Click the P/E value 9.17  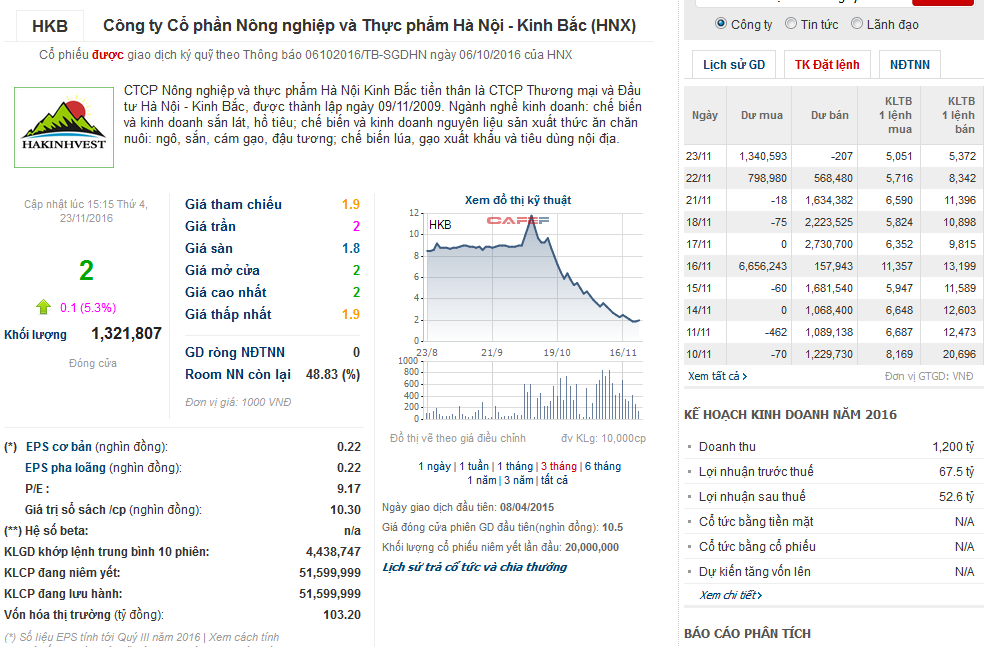pyautogui.click(x=349, y=489)
